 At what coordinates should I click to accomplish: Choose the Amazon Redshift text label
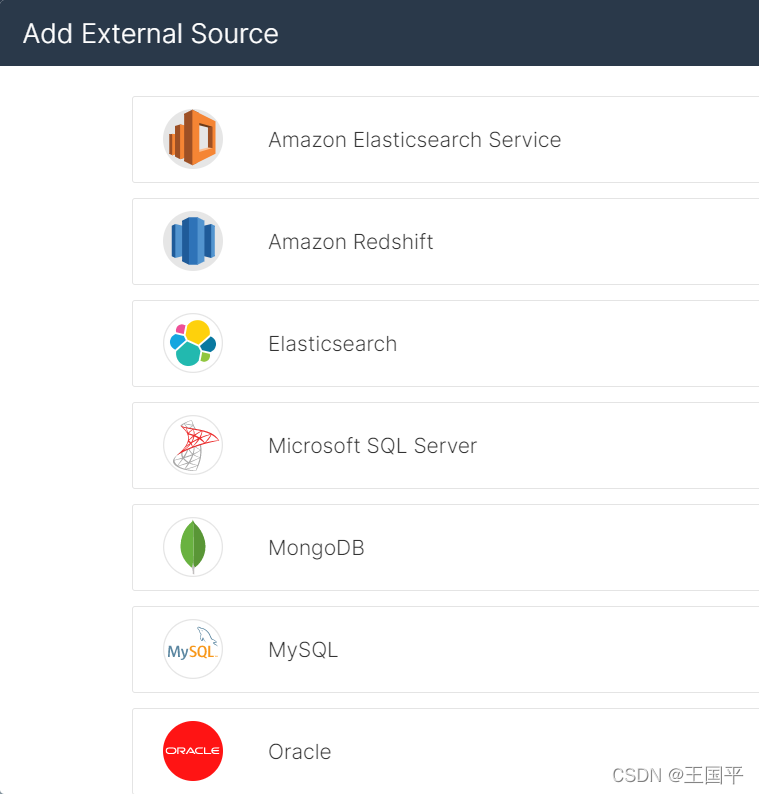350,242
